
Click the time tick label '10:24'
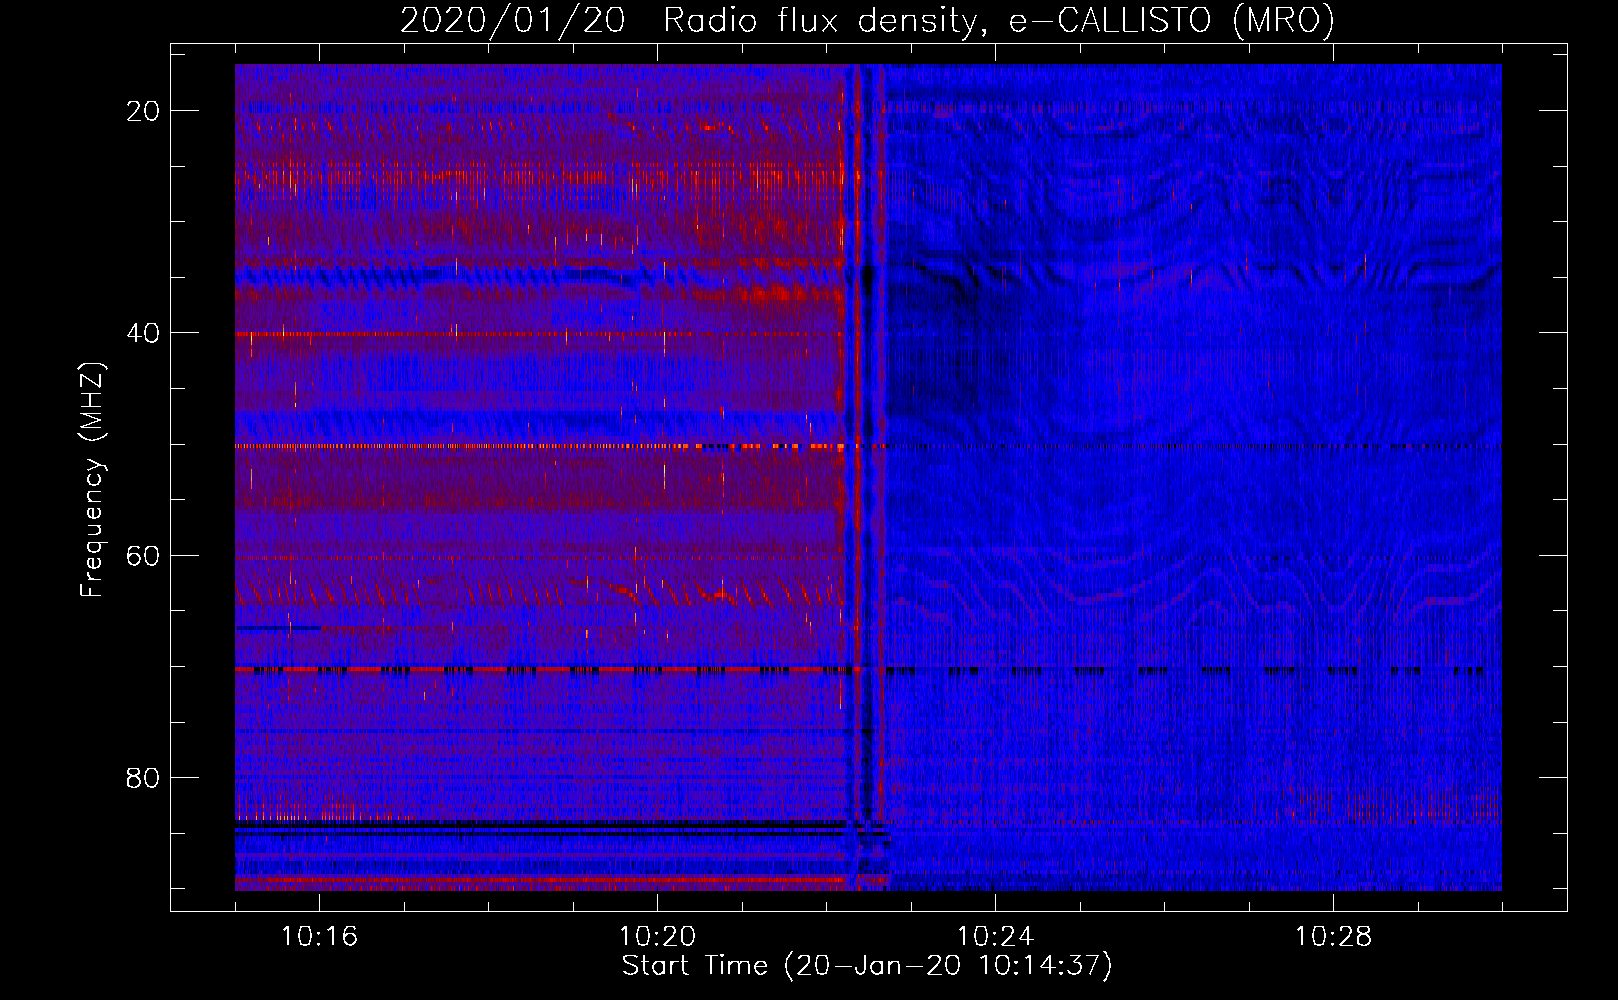995,937
